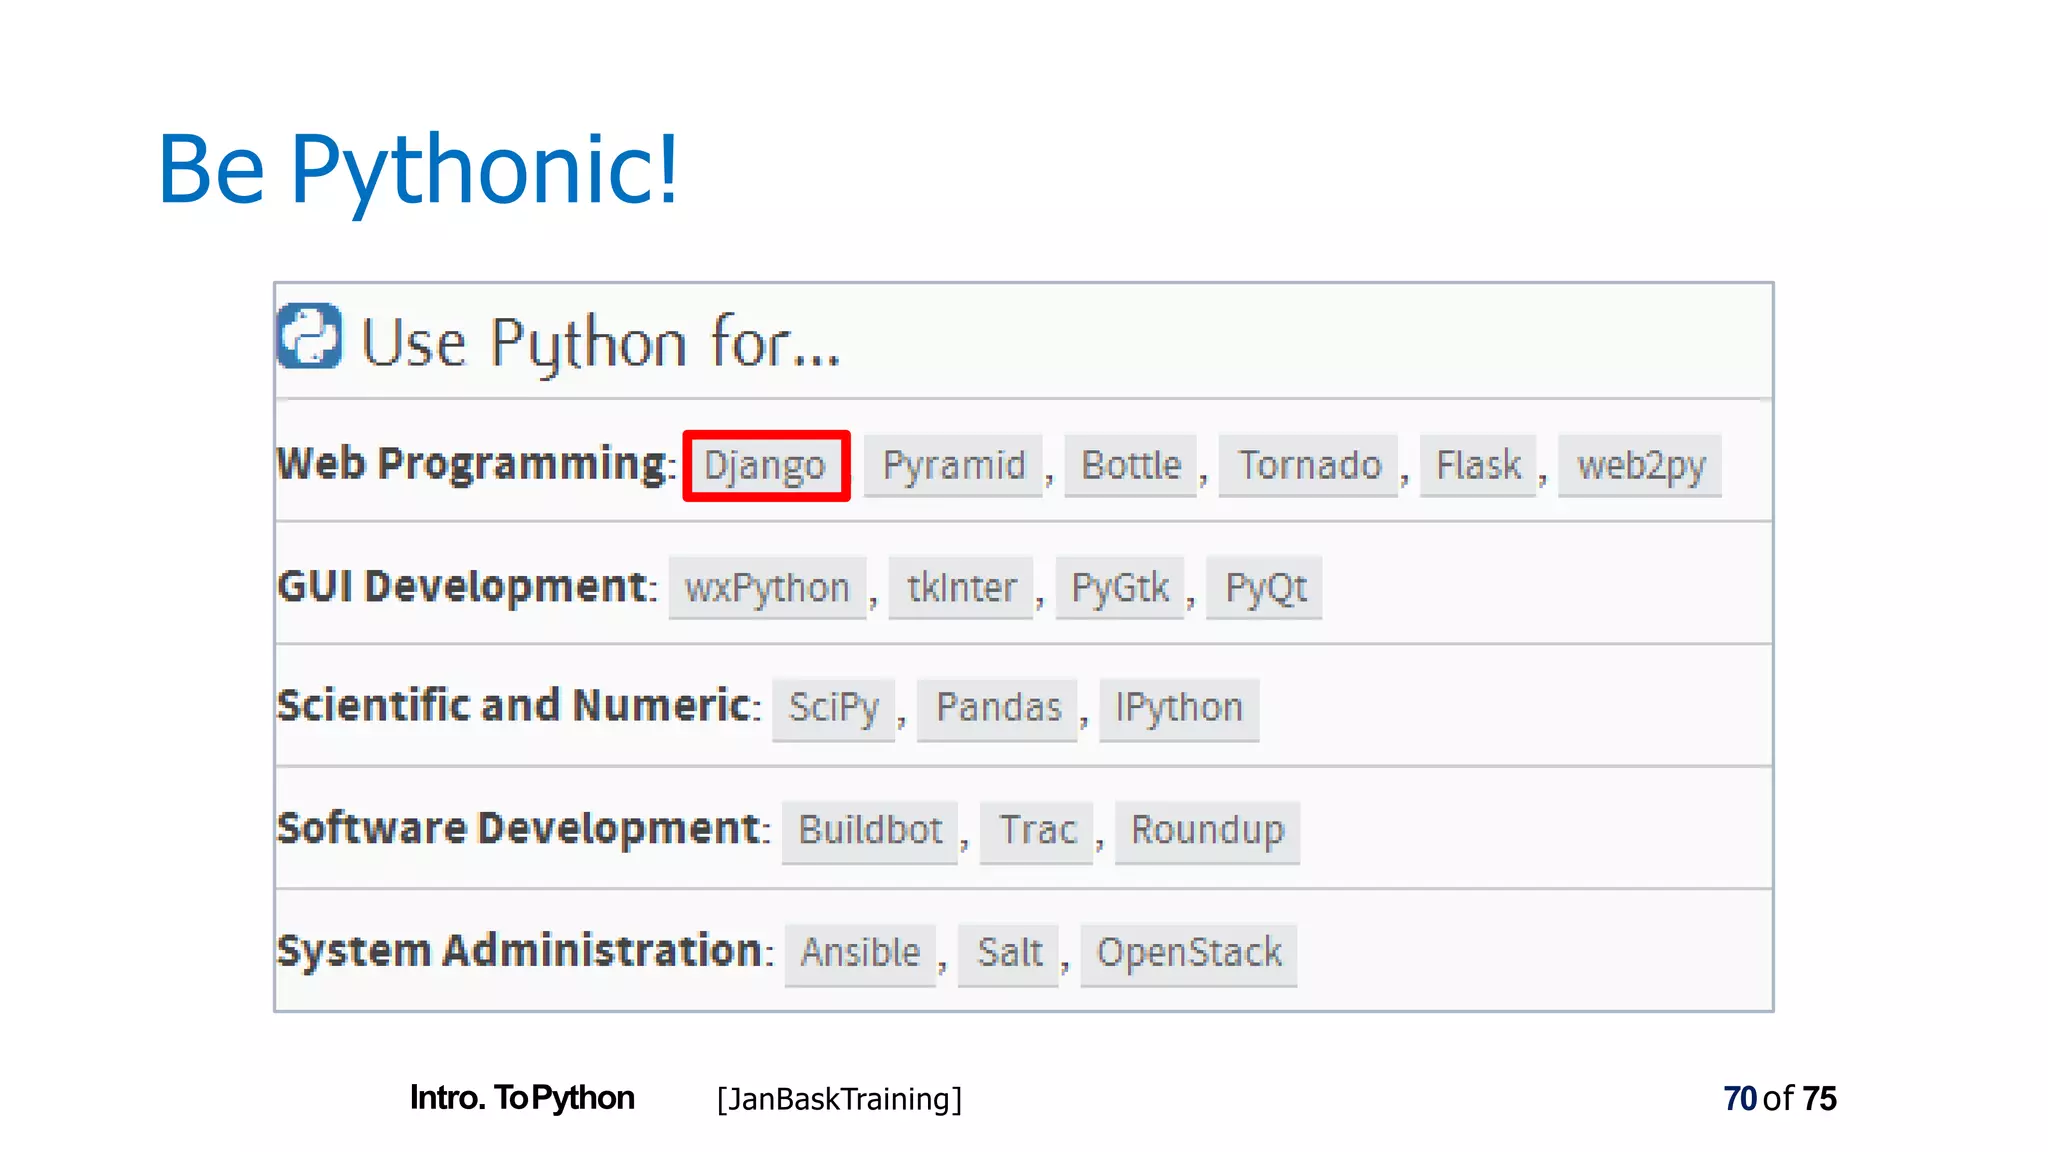
Task: Open the wxPython link
Action: point(767,588)
